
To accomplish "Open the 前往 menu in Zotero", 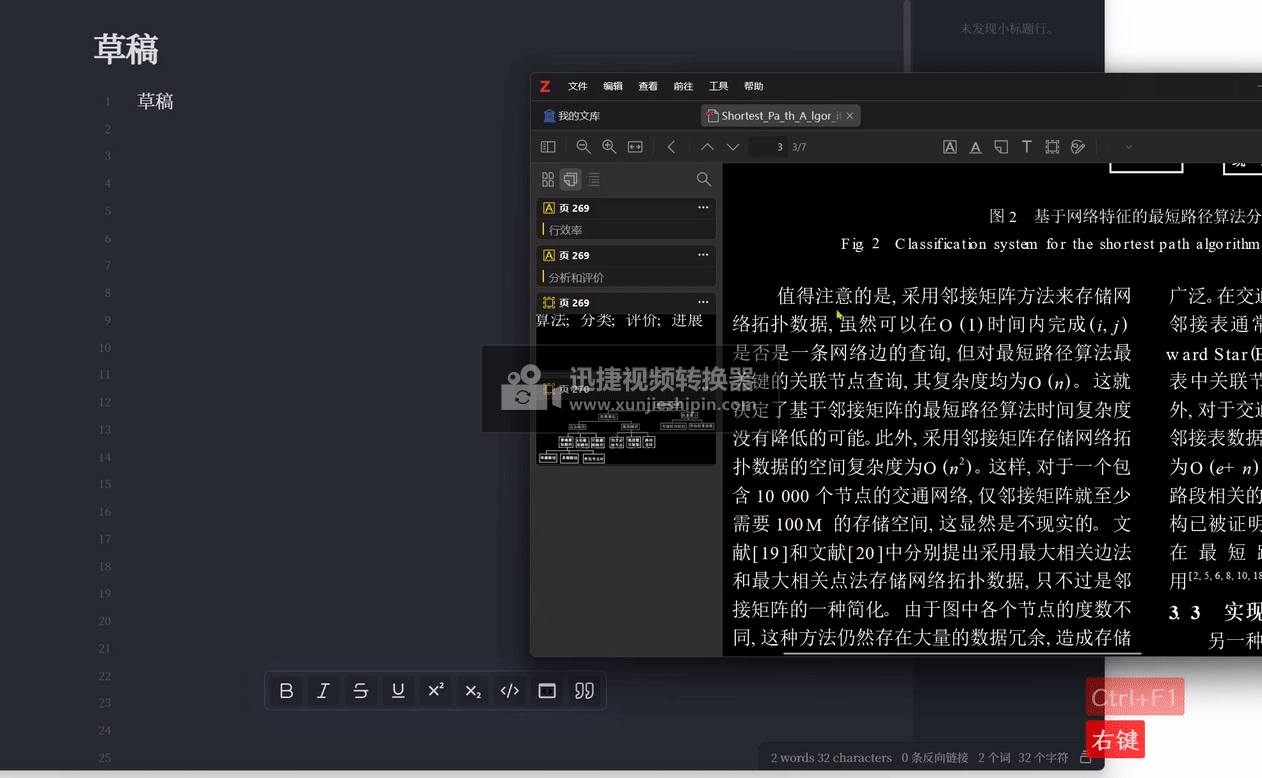I will tap(683, 86).
